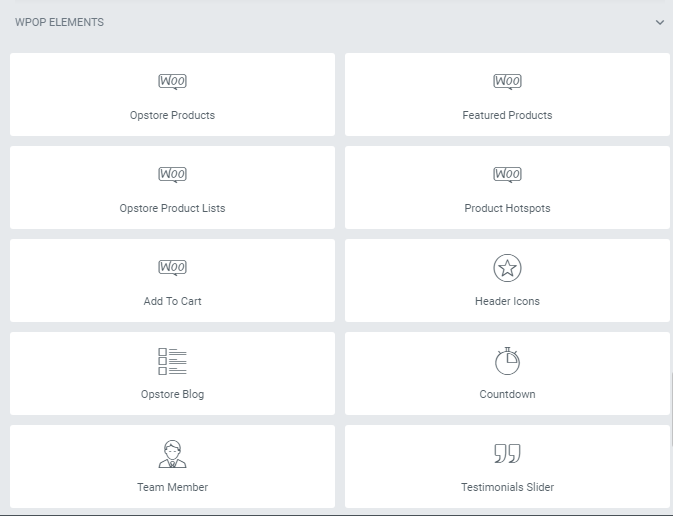Click the WPOP ELEMENTS section heading

pos(59,22)
